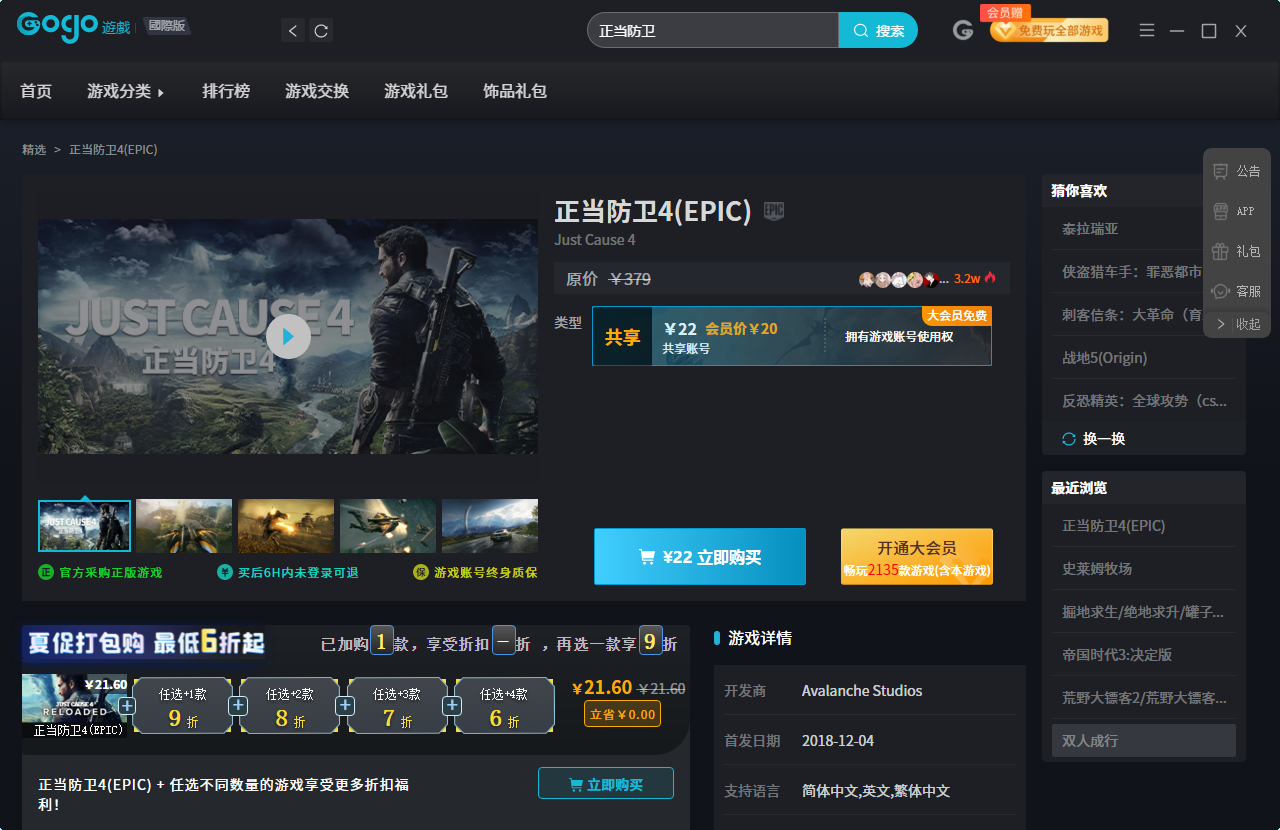Select the first Just Cause 4 cover thumbnail
This screenshot has width=1280, height=830.
[x=84, y=526]
